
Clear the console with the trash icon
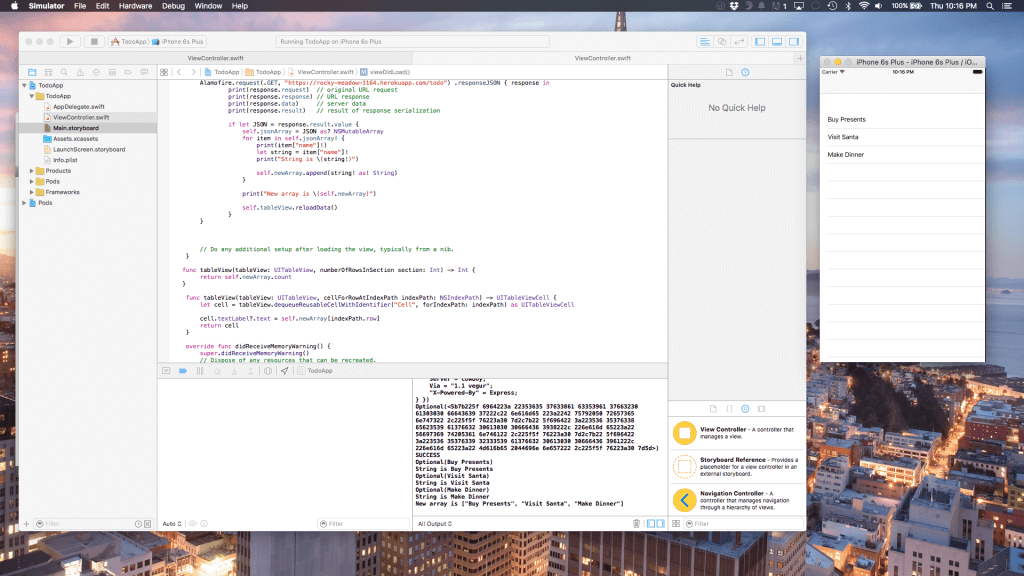(x=636, y=523)
